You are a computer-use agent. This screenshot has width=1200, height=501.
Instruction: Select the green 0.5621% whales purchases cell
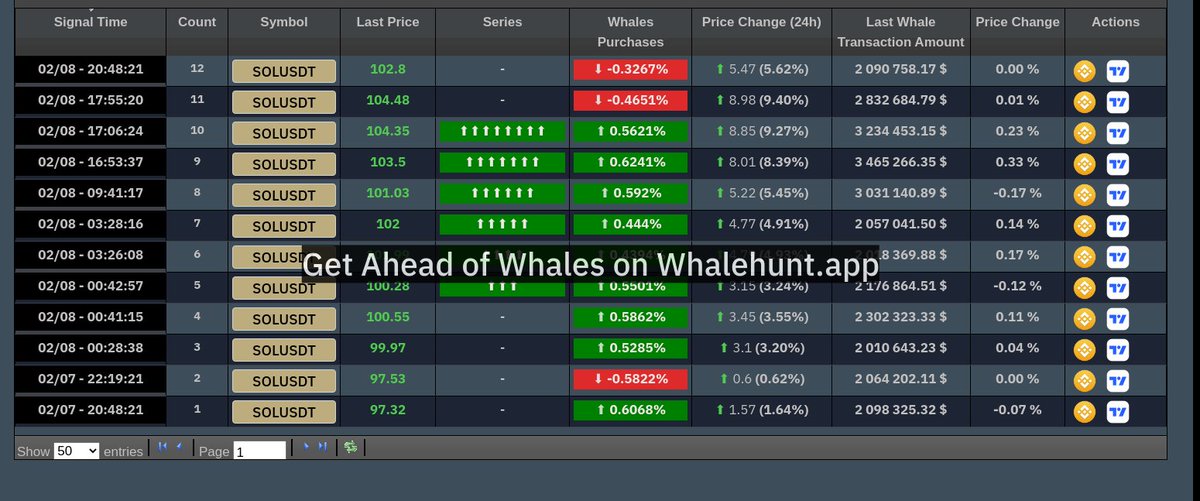tap(631, 132)
